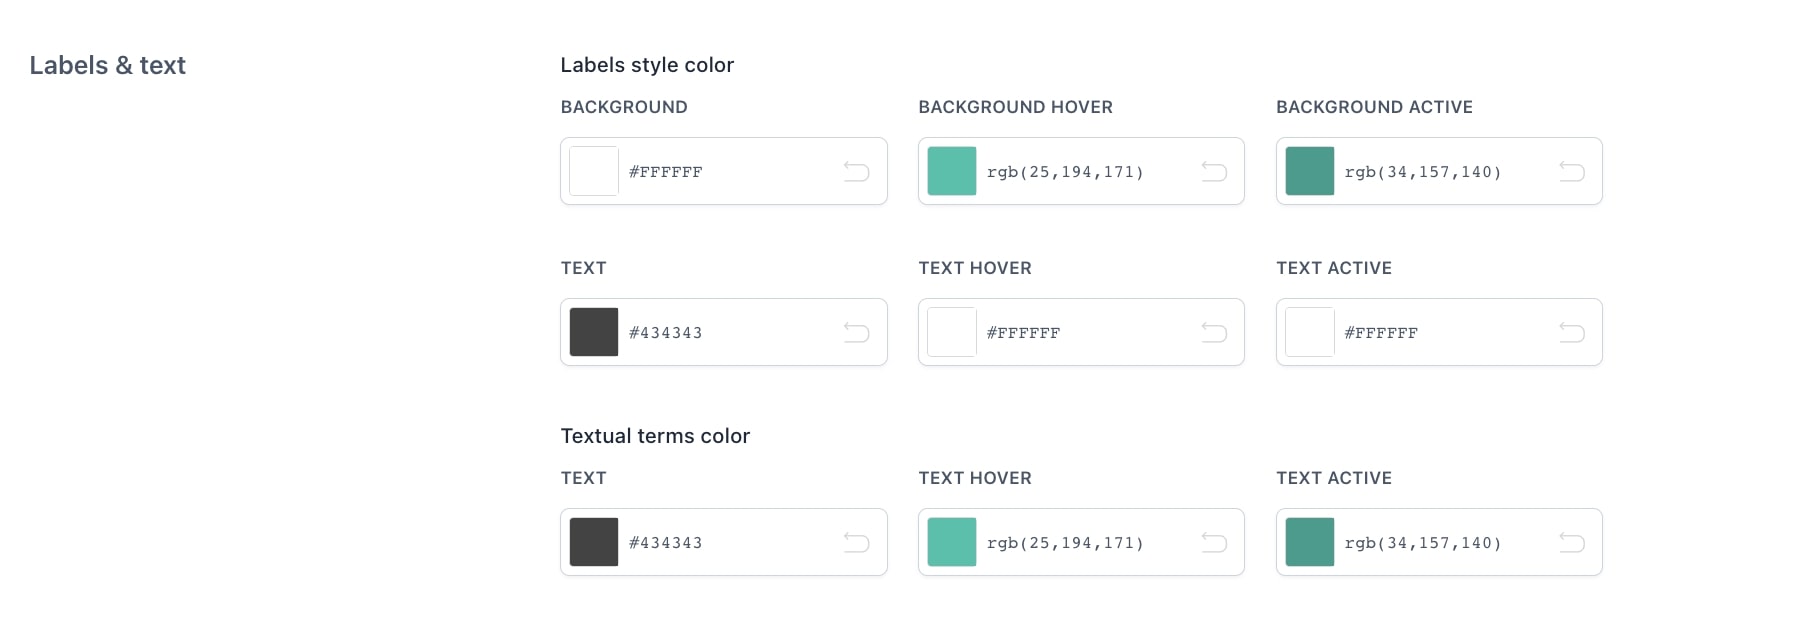
Task: Click Labels style Text dark swatch
Action: tap(594, 333)
